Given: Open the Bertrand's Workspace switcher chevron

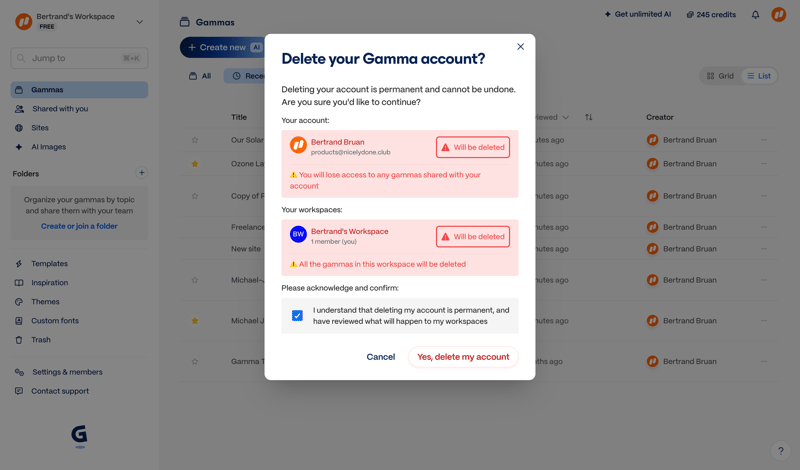Looking at the screenshot, I should coord(139,22).
